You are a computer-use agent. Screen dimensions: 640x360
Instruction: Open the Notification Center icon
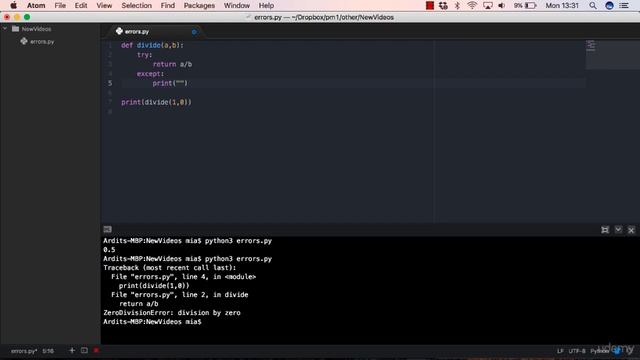pyautogui.click(x=624, y=5)
